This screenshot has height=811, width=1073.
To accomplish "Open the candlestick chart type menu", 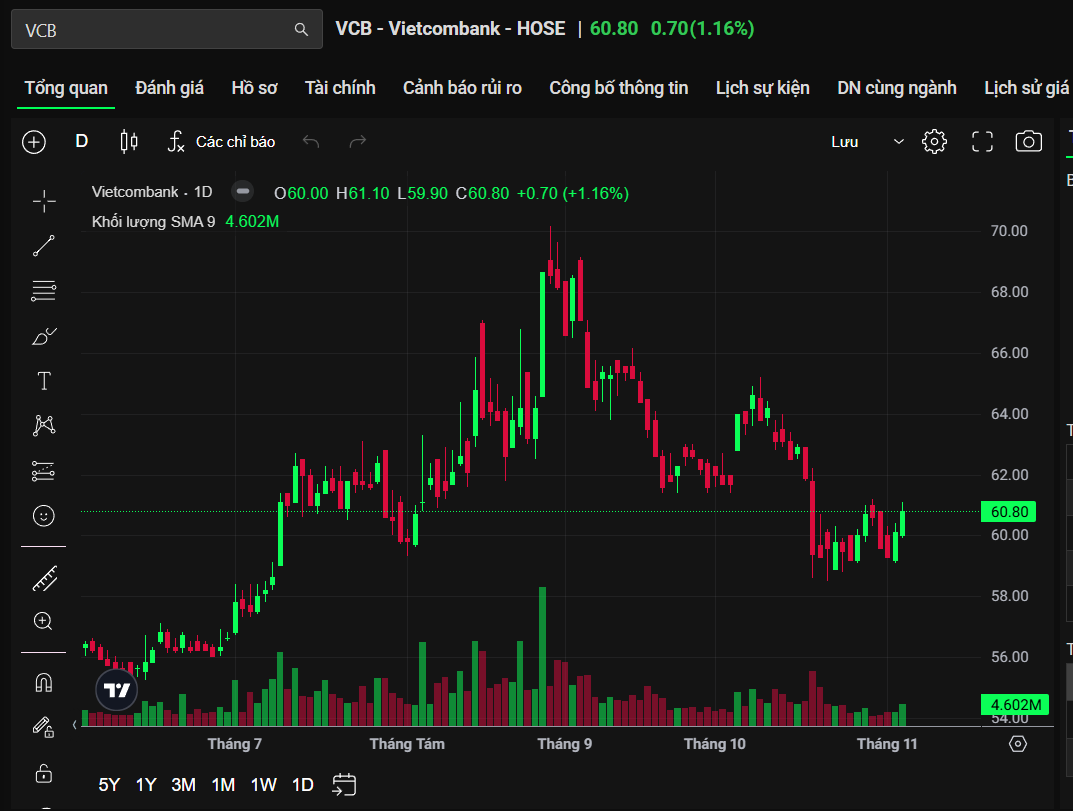I will click(129, 142).
